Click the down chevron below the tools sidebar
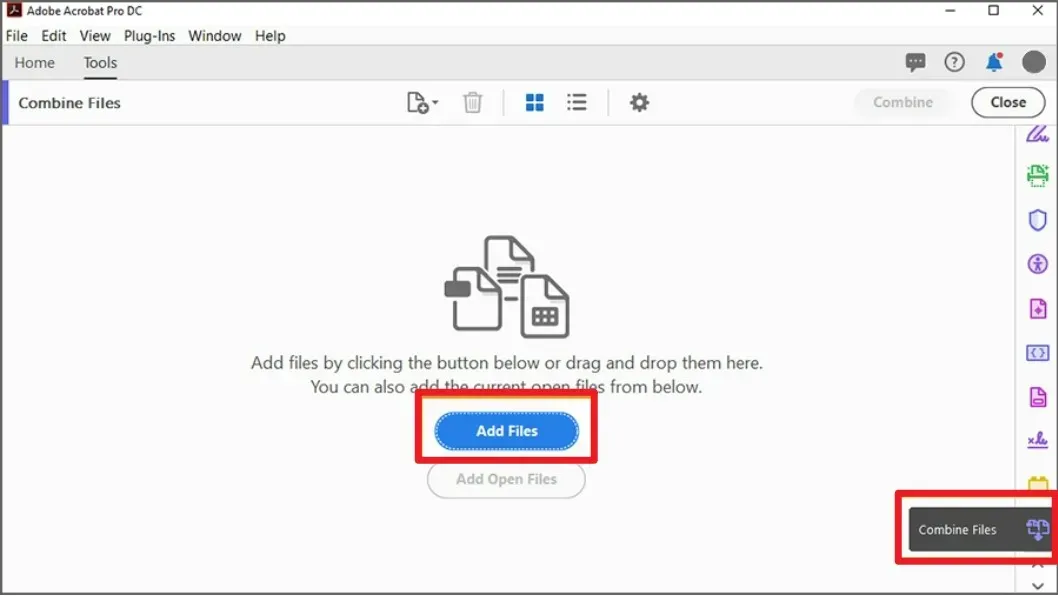1058x596 pixels. pos(1036,586)
